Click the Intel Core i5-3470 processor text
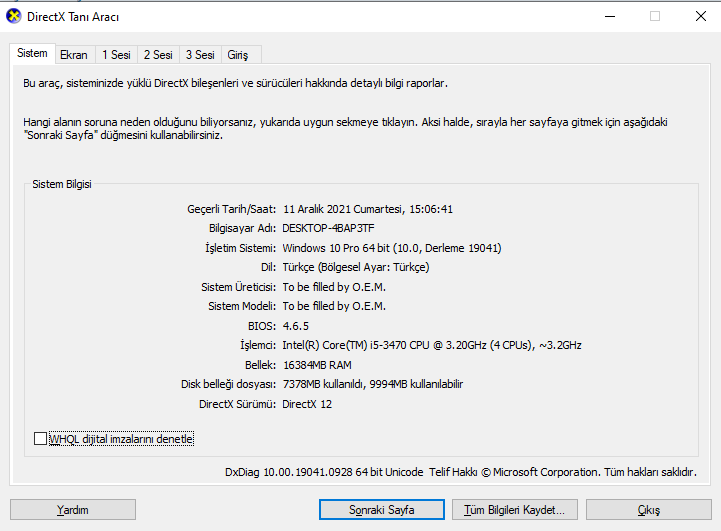This screenshot has width=721, height=531. tap(431, 345)
